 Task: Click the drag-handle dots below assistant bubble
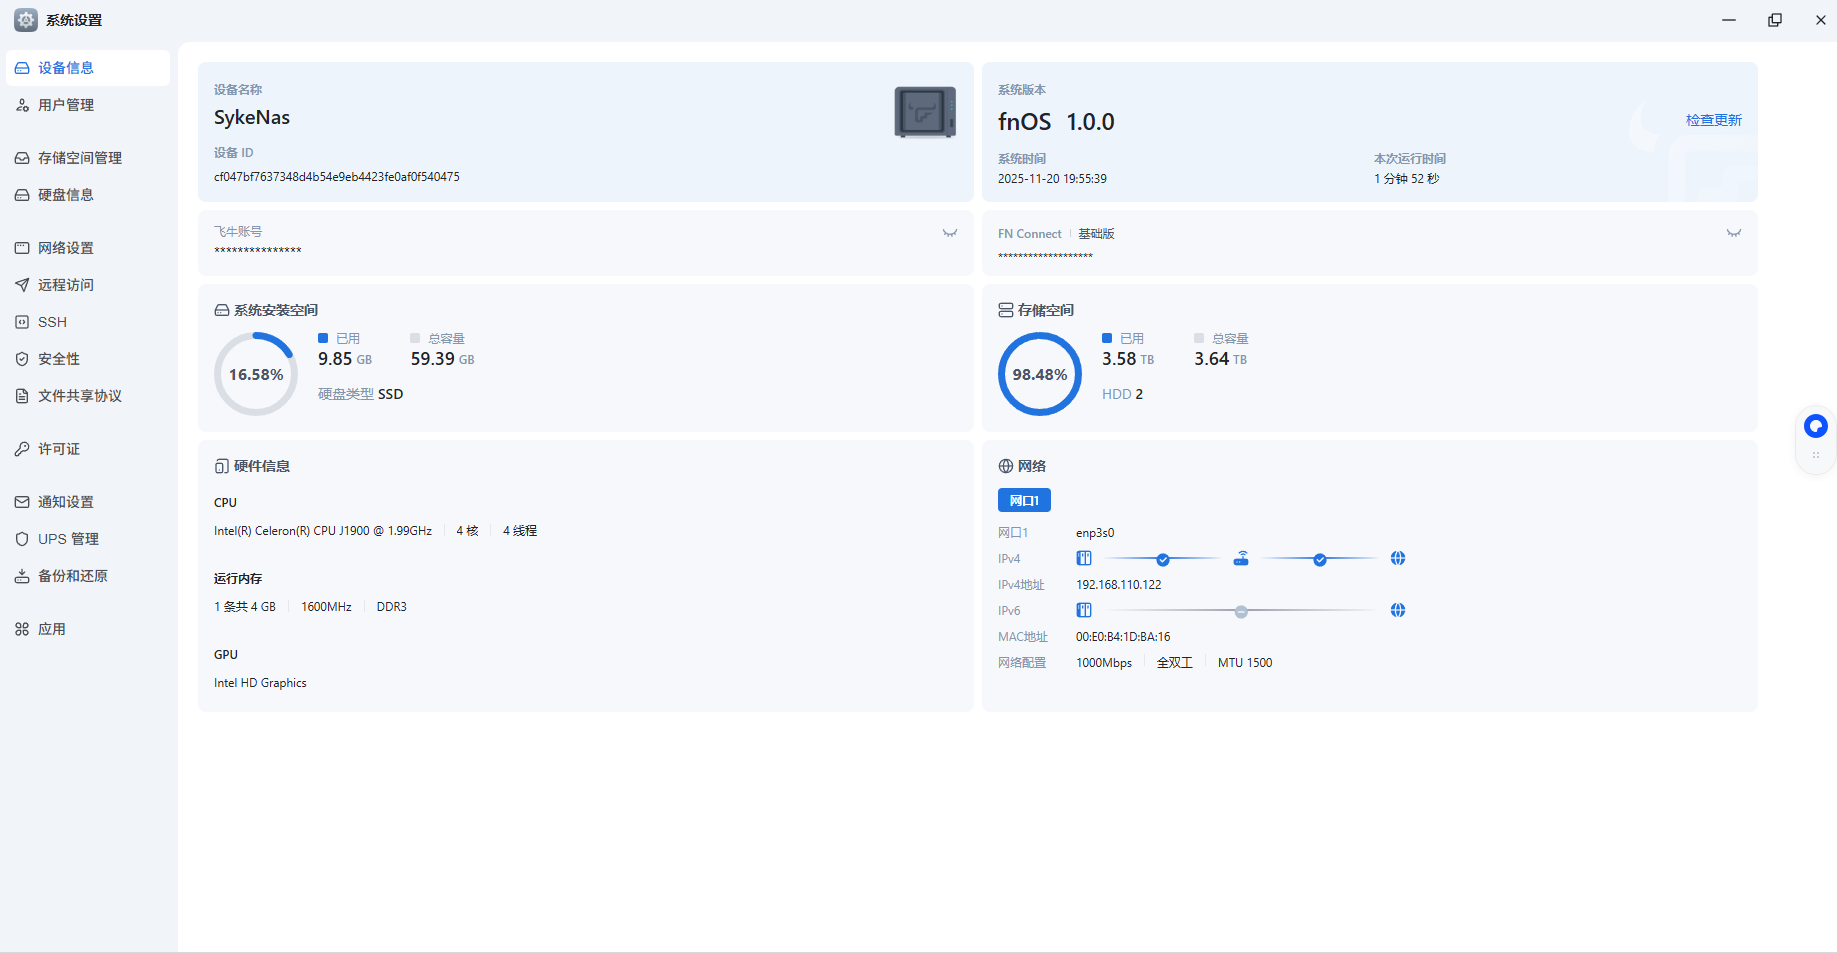tap(1816, 455)
